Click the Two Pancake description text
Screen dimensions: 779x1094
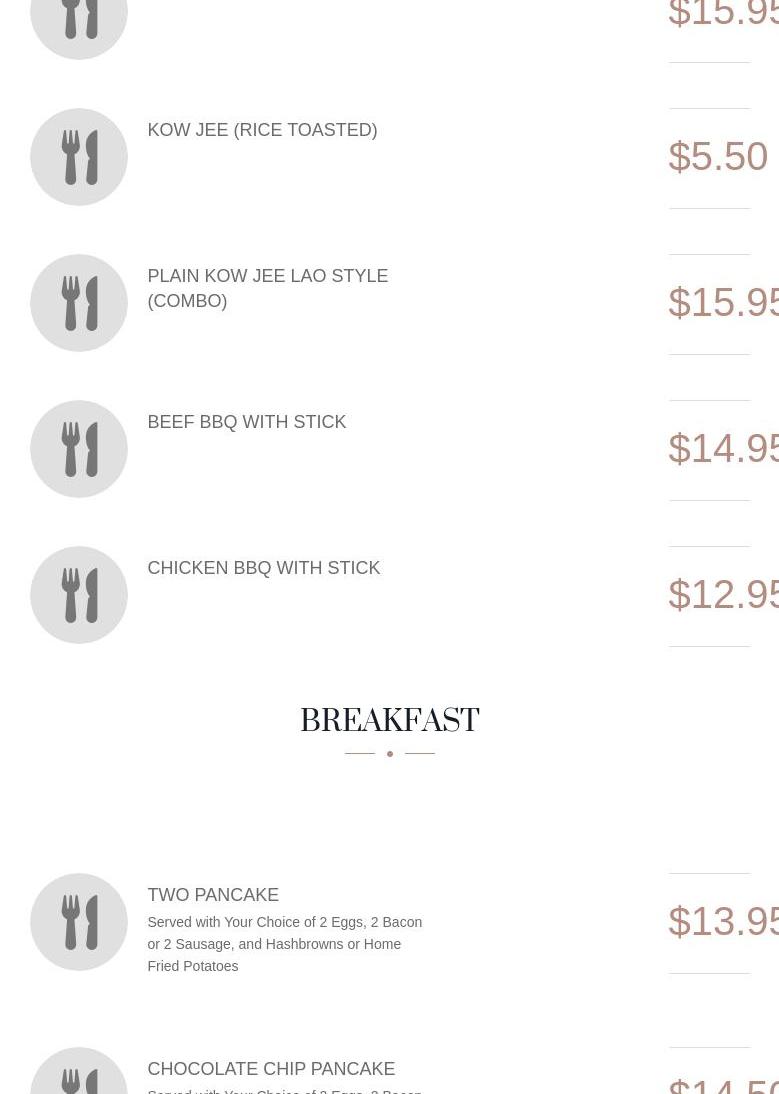[284, 944]
